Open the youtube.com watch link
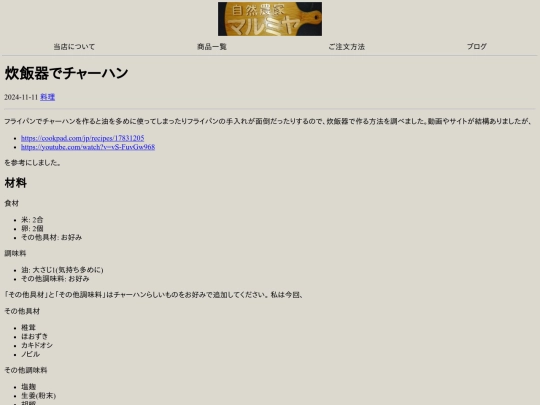540x405 pixels. click(88, 147)
